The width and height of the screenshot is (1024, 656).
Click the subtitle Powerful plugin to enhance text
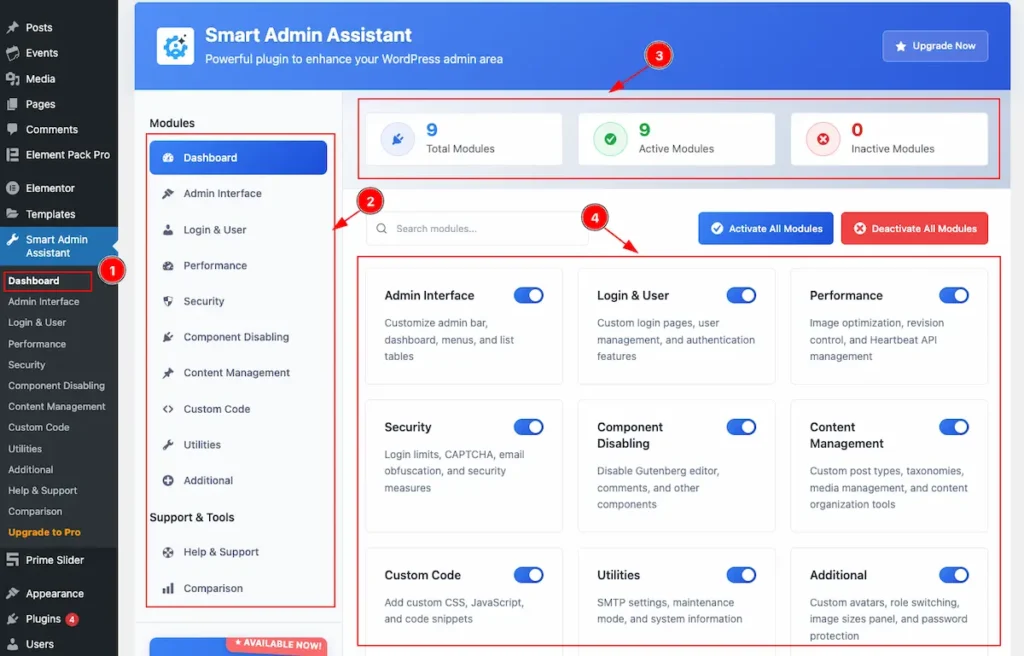354,59
